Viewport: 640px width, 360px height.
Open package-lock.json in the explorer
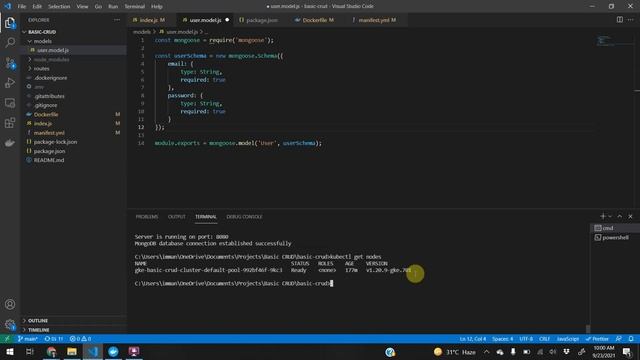73,142
